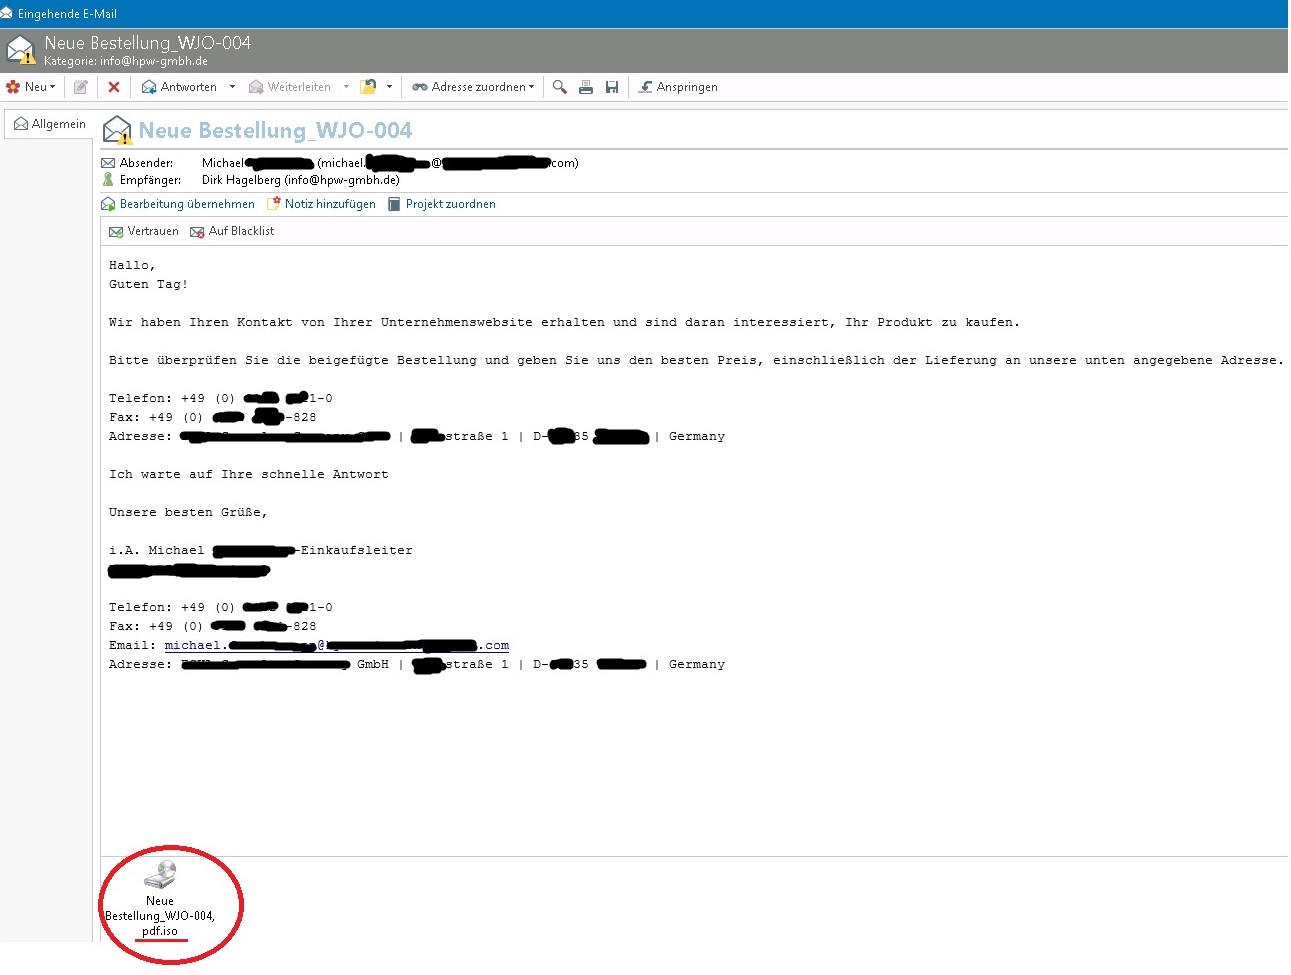Click the 'Guten Tag!' line
The width and height of the screenshot is (1291, 975).
coord(148,285)
